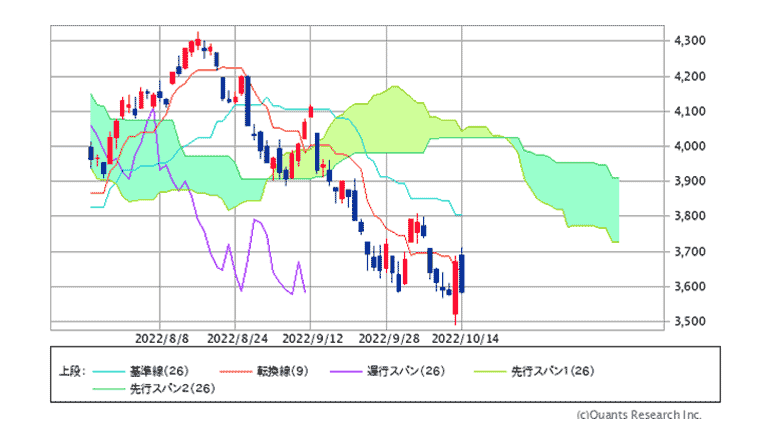The width and height of the screenshot is (760, 441).
Task: Click the Quants Research Inc. copyright text
Action: 639,414
